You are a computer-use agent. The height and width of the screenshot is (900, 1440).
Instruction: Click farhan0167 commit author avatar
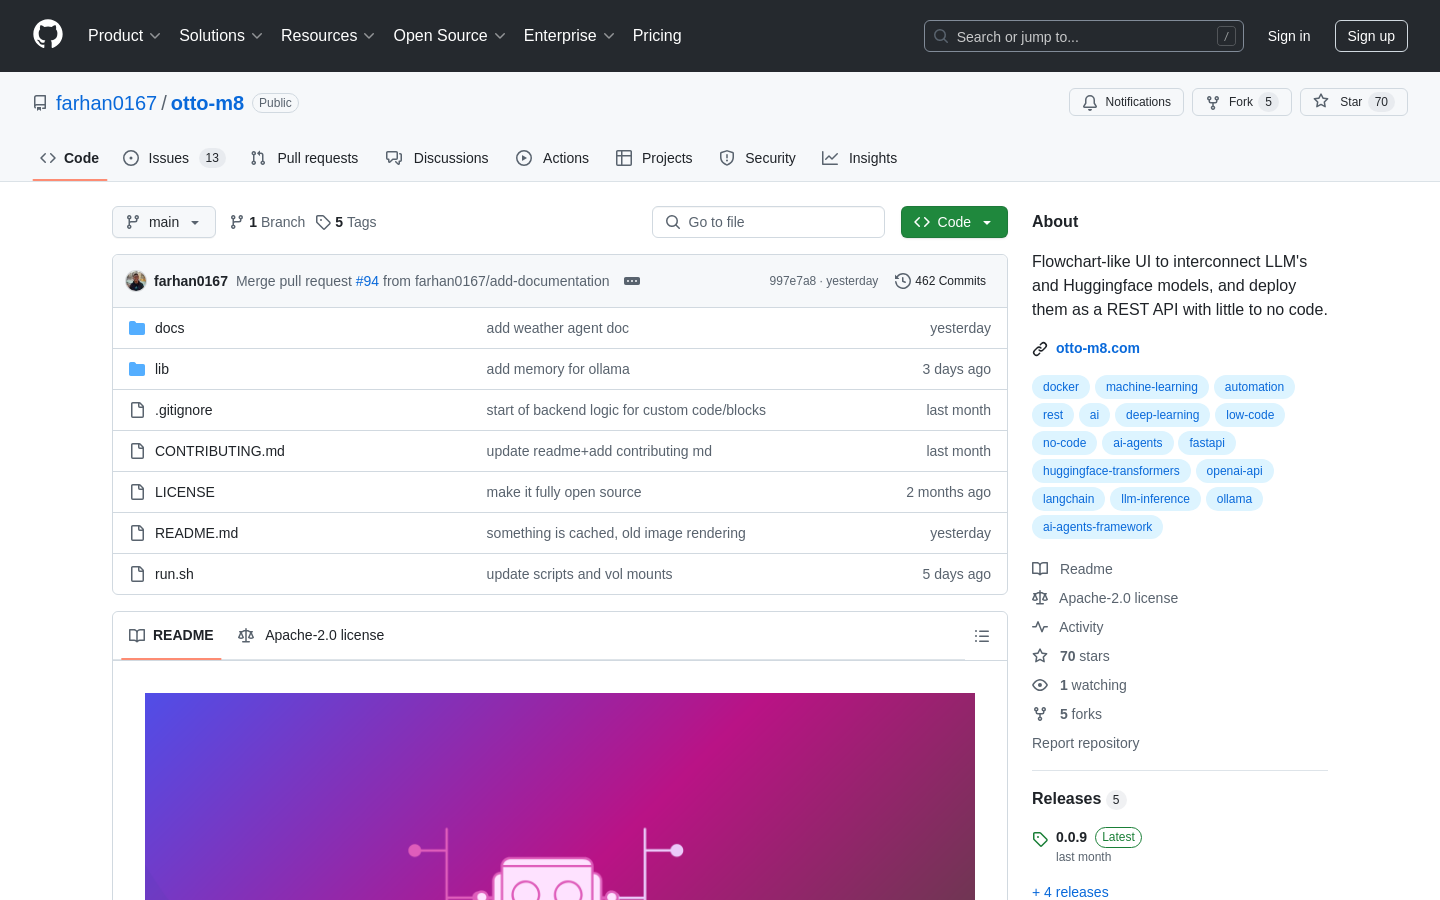click(136, 281)
